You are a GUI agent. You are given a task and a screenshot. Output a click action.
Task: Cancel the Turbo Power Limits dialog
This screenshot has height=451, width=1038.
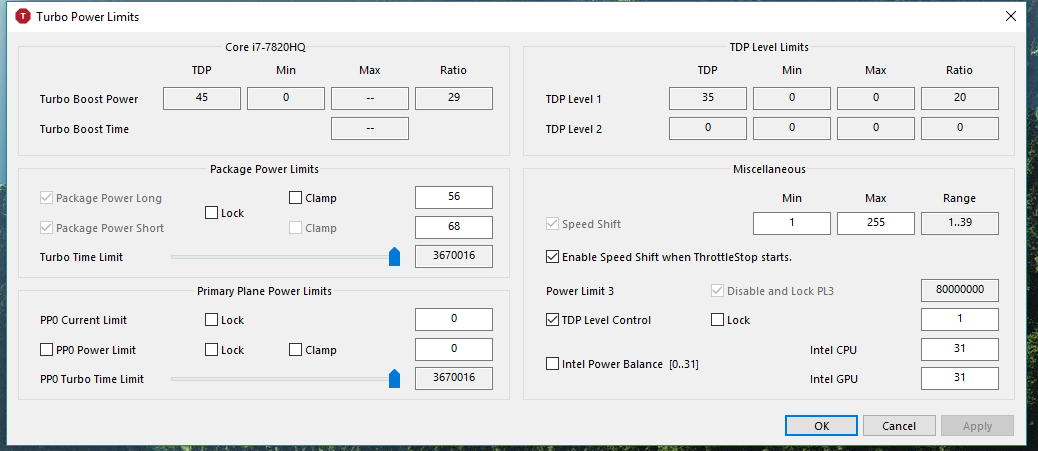tap(899, 426)
